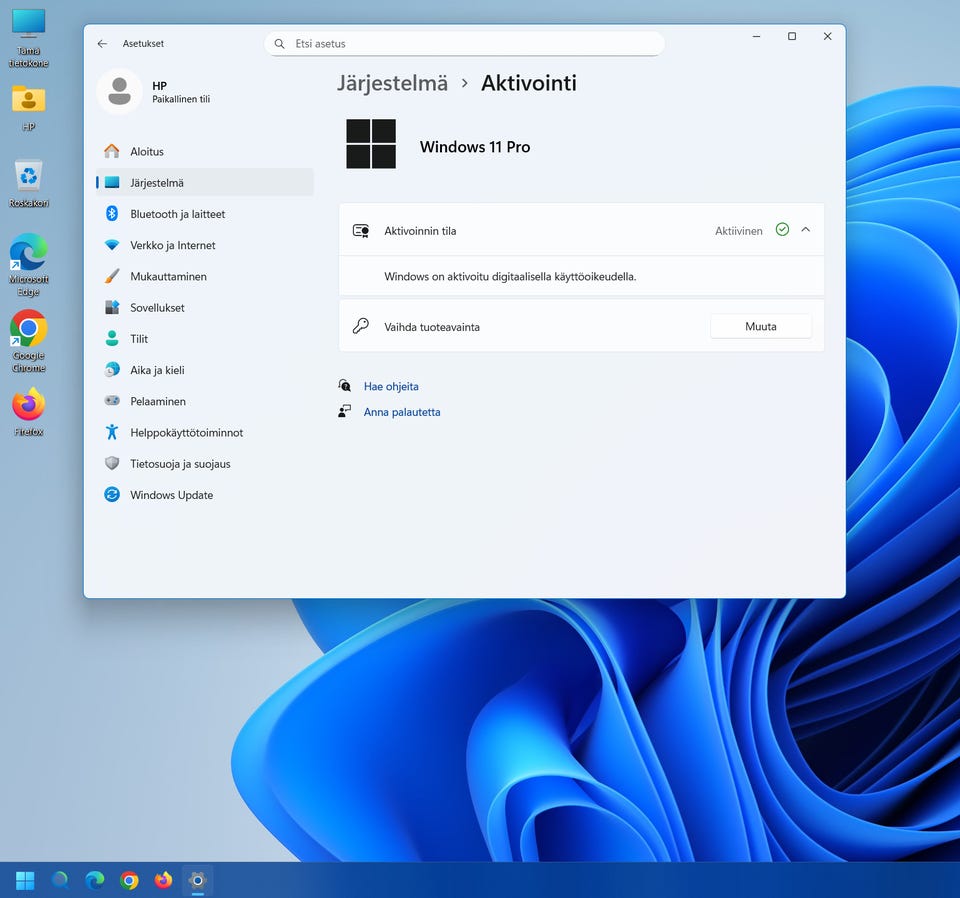
Task: Click the Muuta product key button
Action: pyautogui.click(x=760, y=326)
